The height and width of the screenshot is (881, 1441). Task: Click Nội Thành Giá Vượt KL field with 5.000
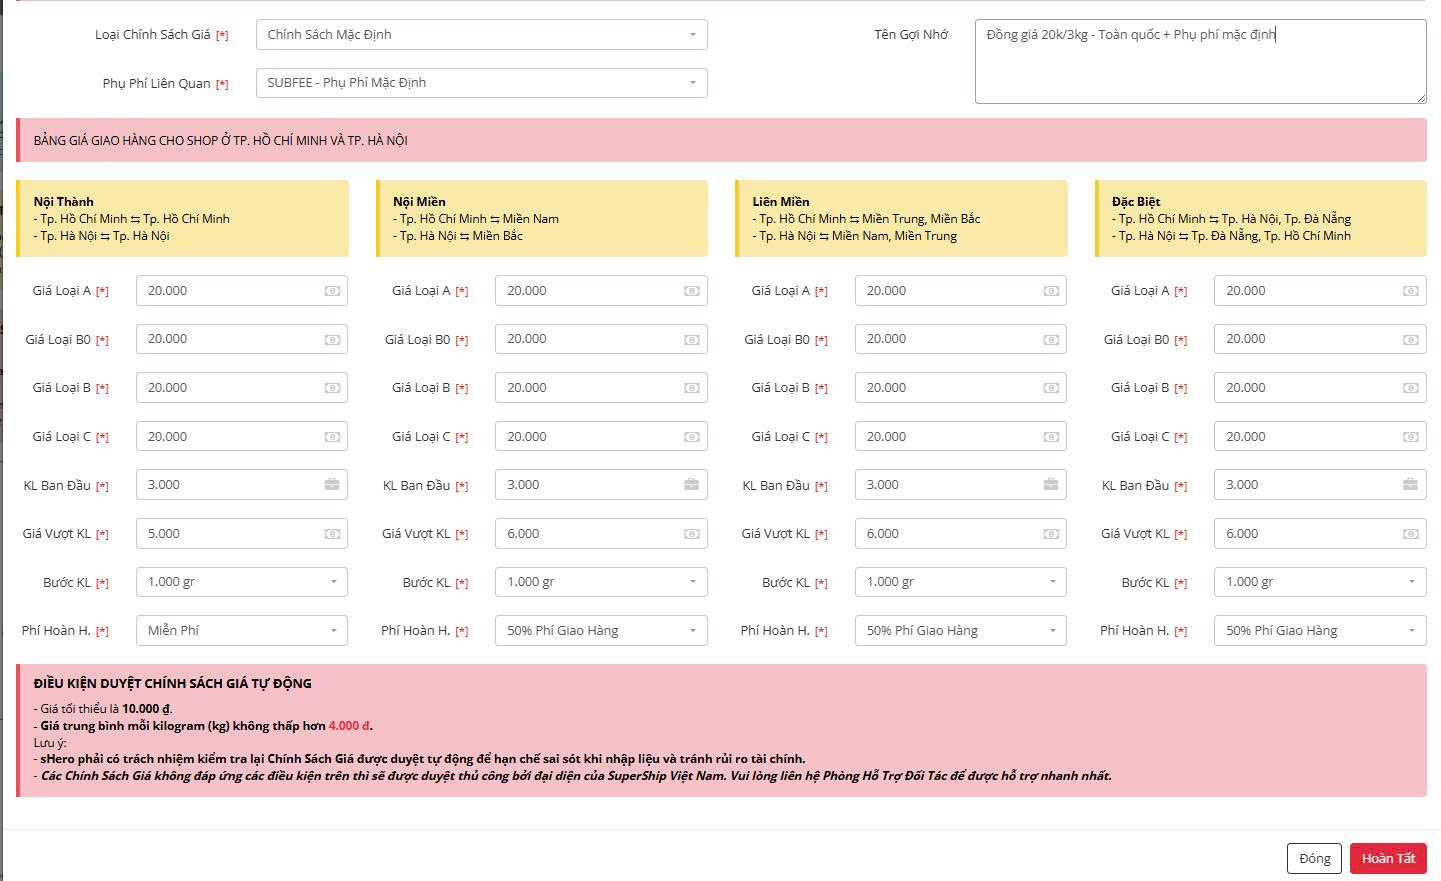242,534
